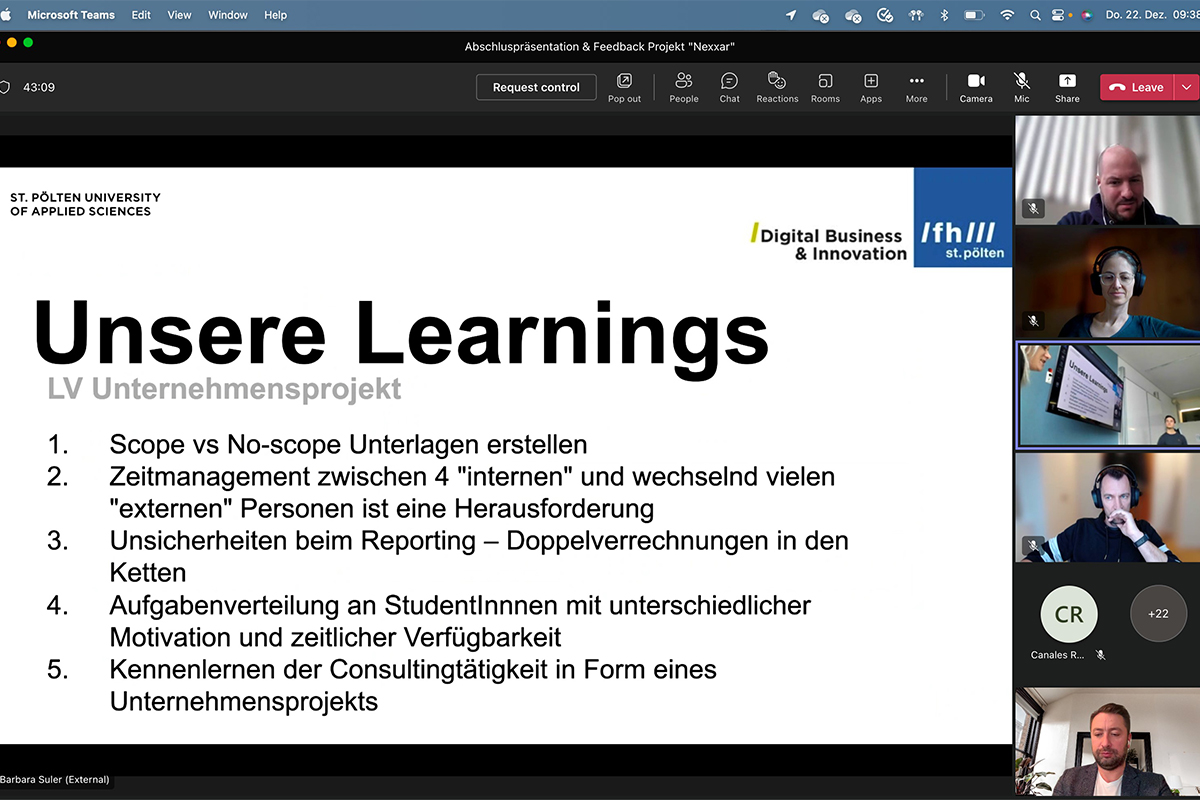Viewport: 1200px width, 800px height.
Task: Expand the Leave options dropdown arrow
Action: (x=1186, y=87)
